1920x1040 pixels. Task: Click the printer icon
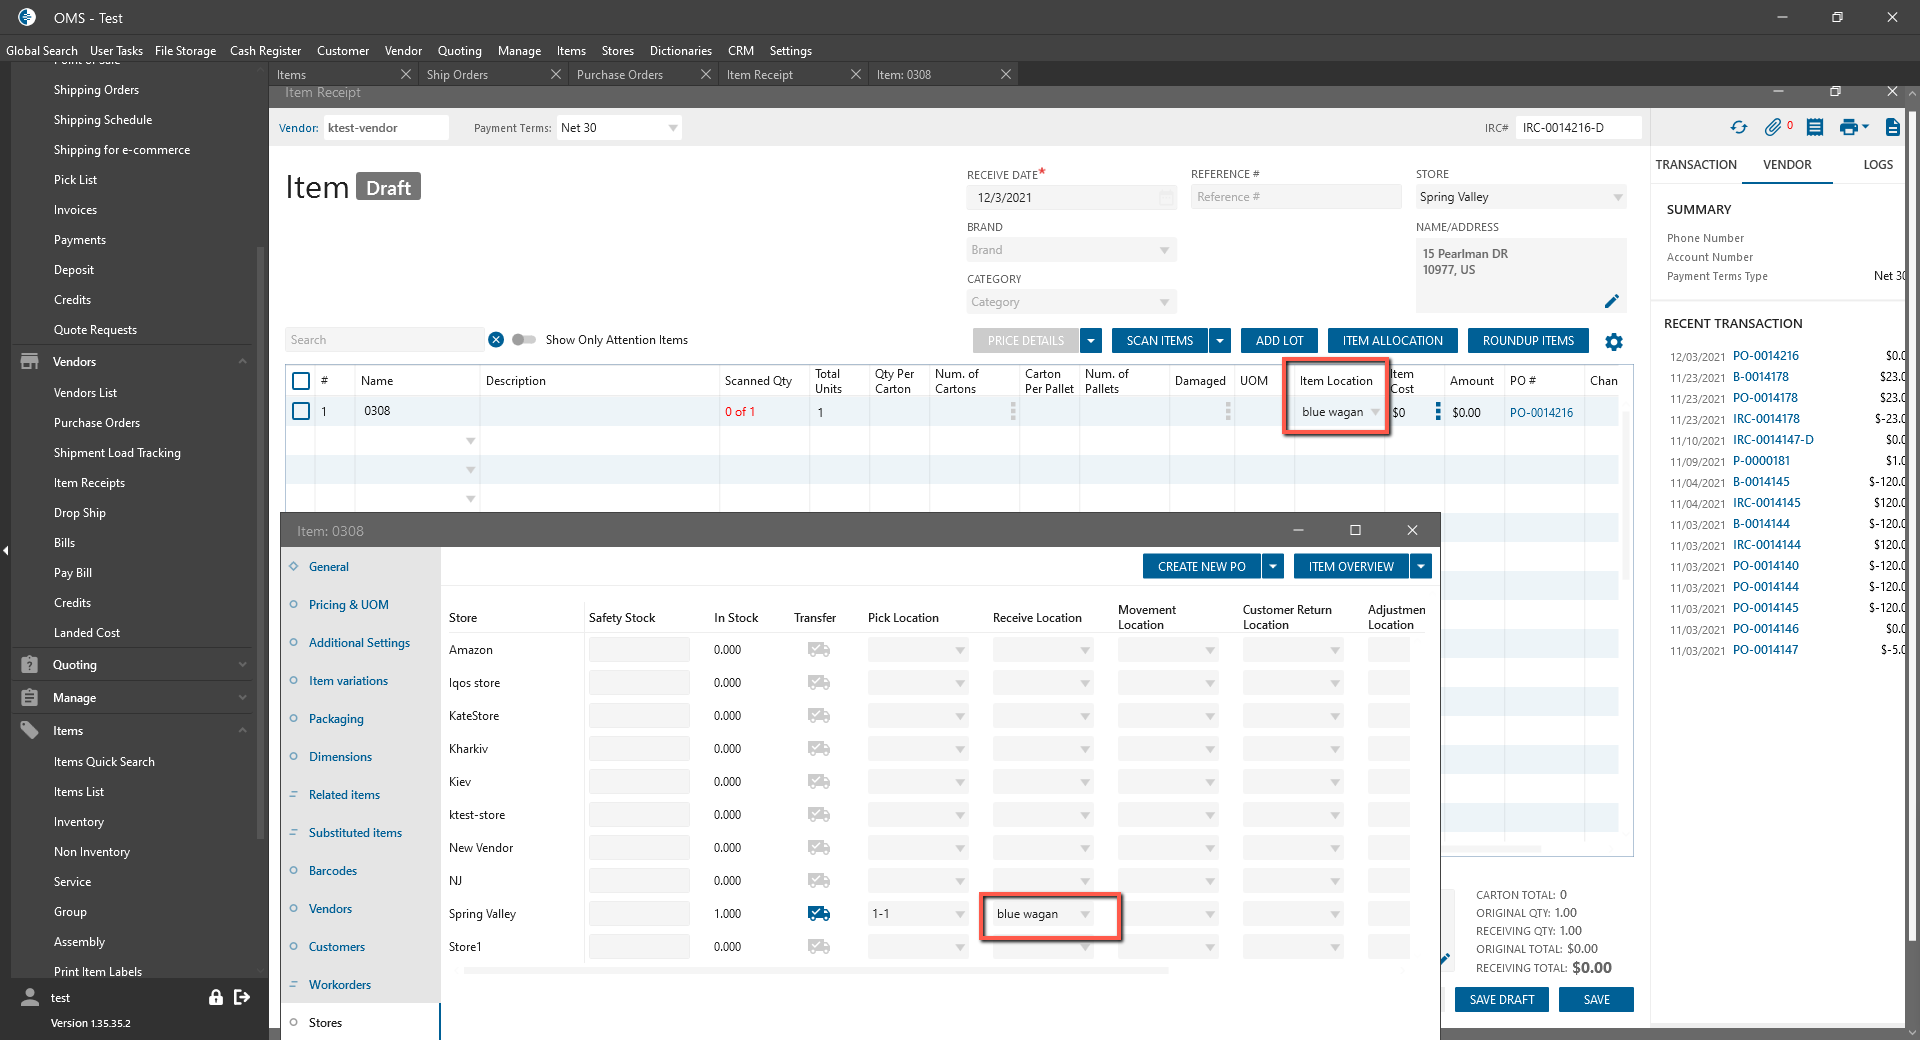1848,127
